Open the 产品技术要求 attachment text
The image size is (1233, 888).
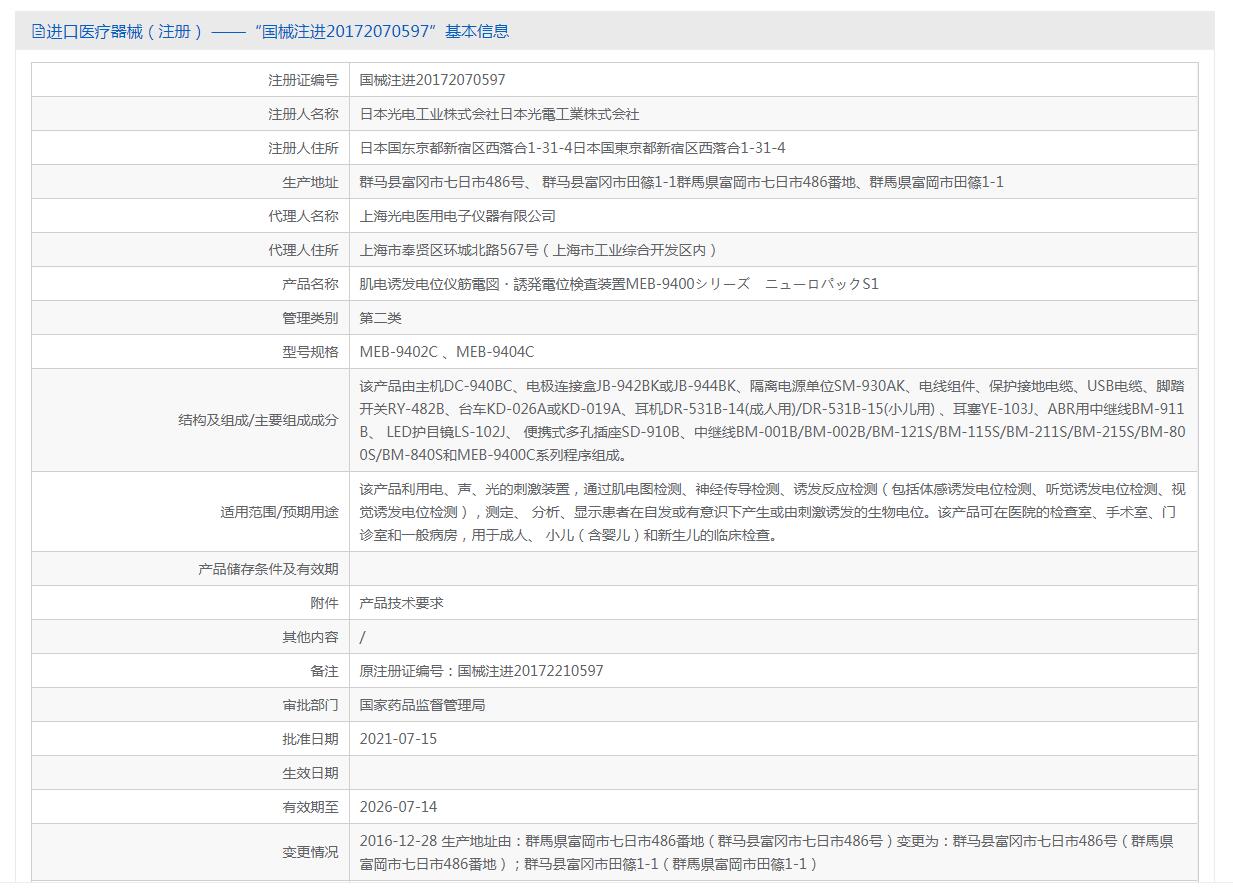click(x=401, y=603)
